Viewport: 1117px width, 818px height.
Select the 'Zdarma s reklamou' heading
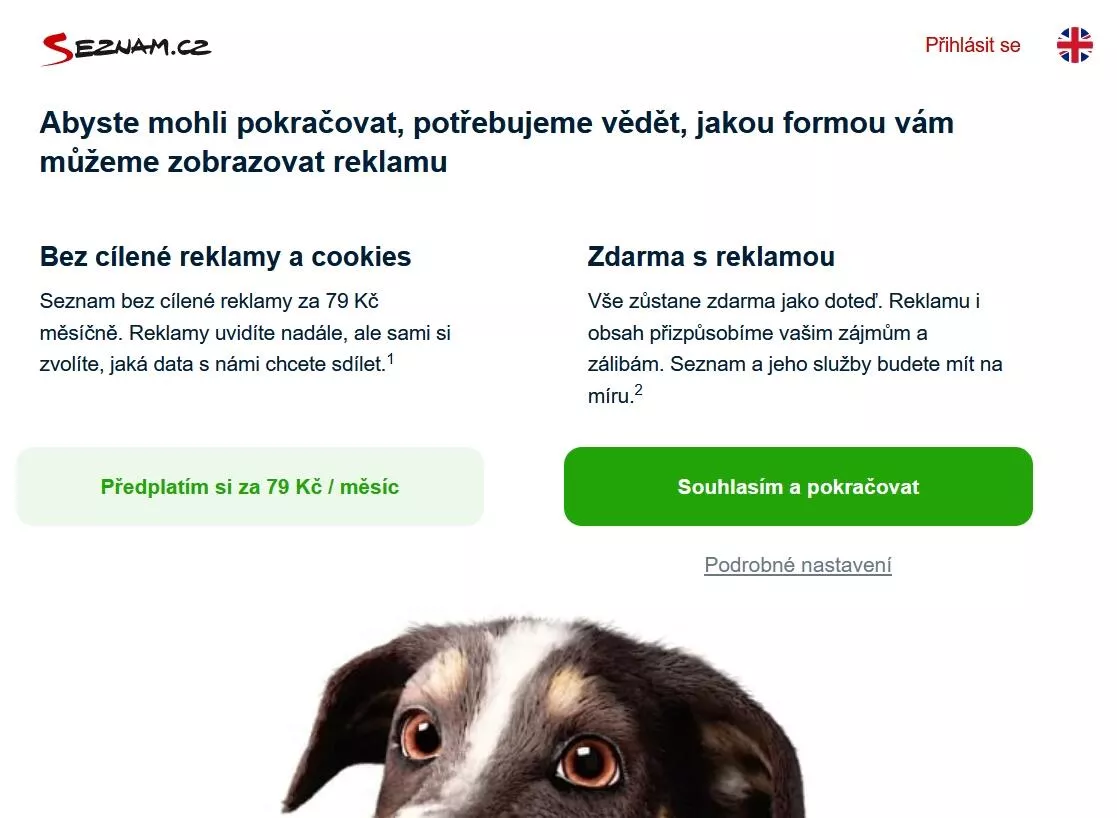711,257
